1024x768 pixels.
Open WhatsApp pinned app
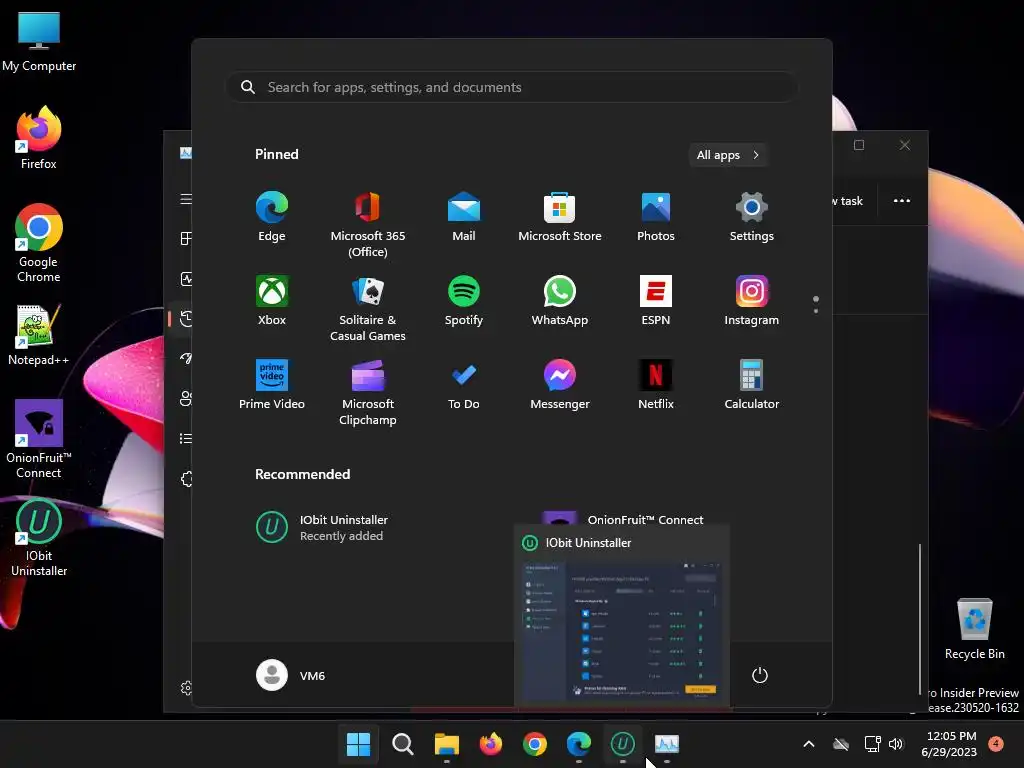[x=560, y=301]
